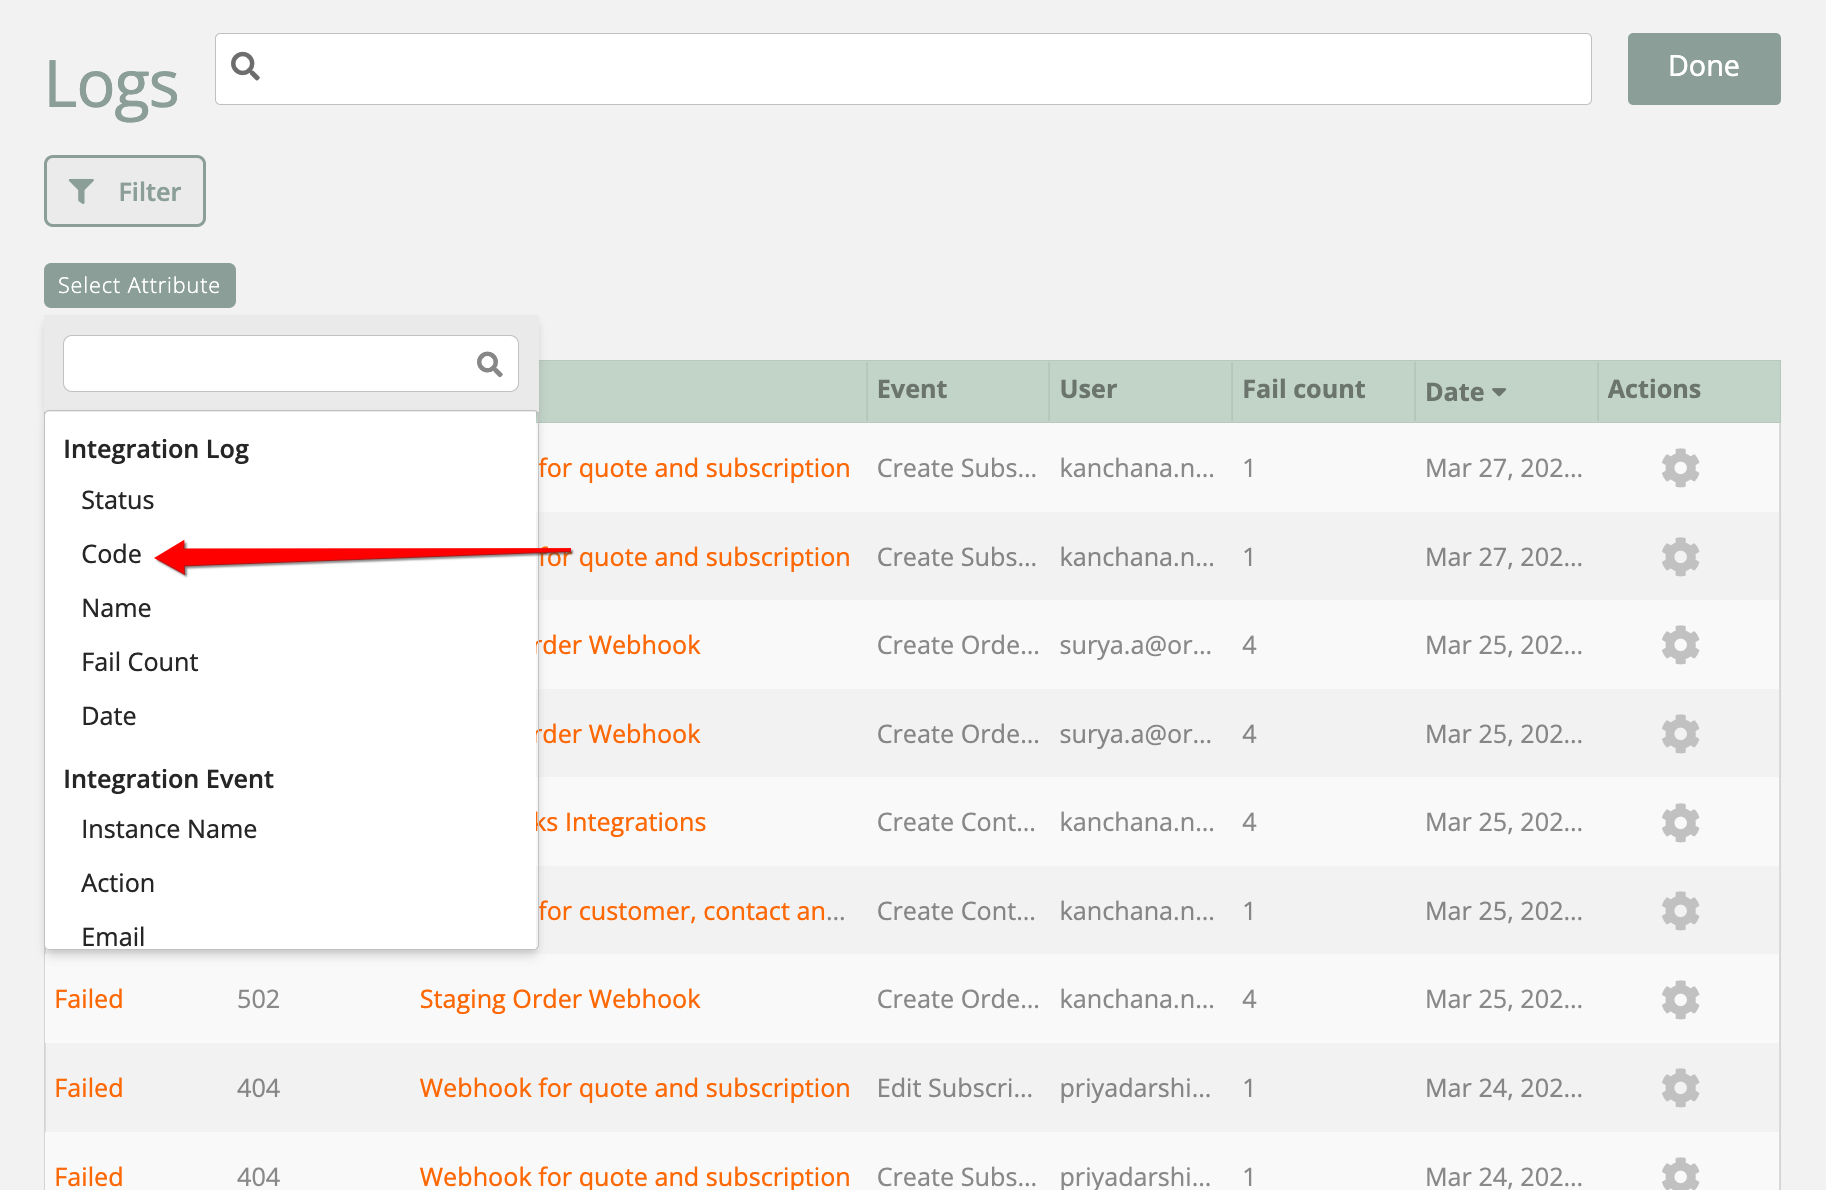Open gear for the 'ks Integrations' row
This screenshot has height=1190, width=1826.
coord(1680,822)
